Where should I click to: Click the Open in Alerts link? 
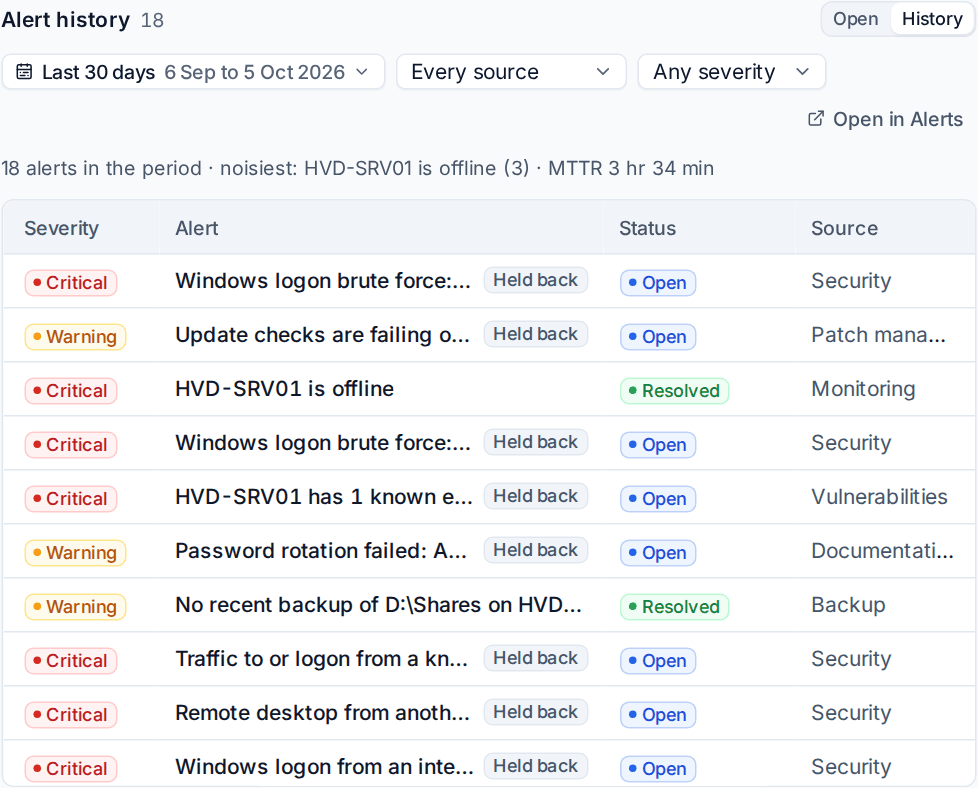click(x=885, y=119)
